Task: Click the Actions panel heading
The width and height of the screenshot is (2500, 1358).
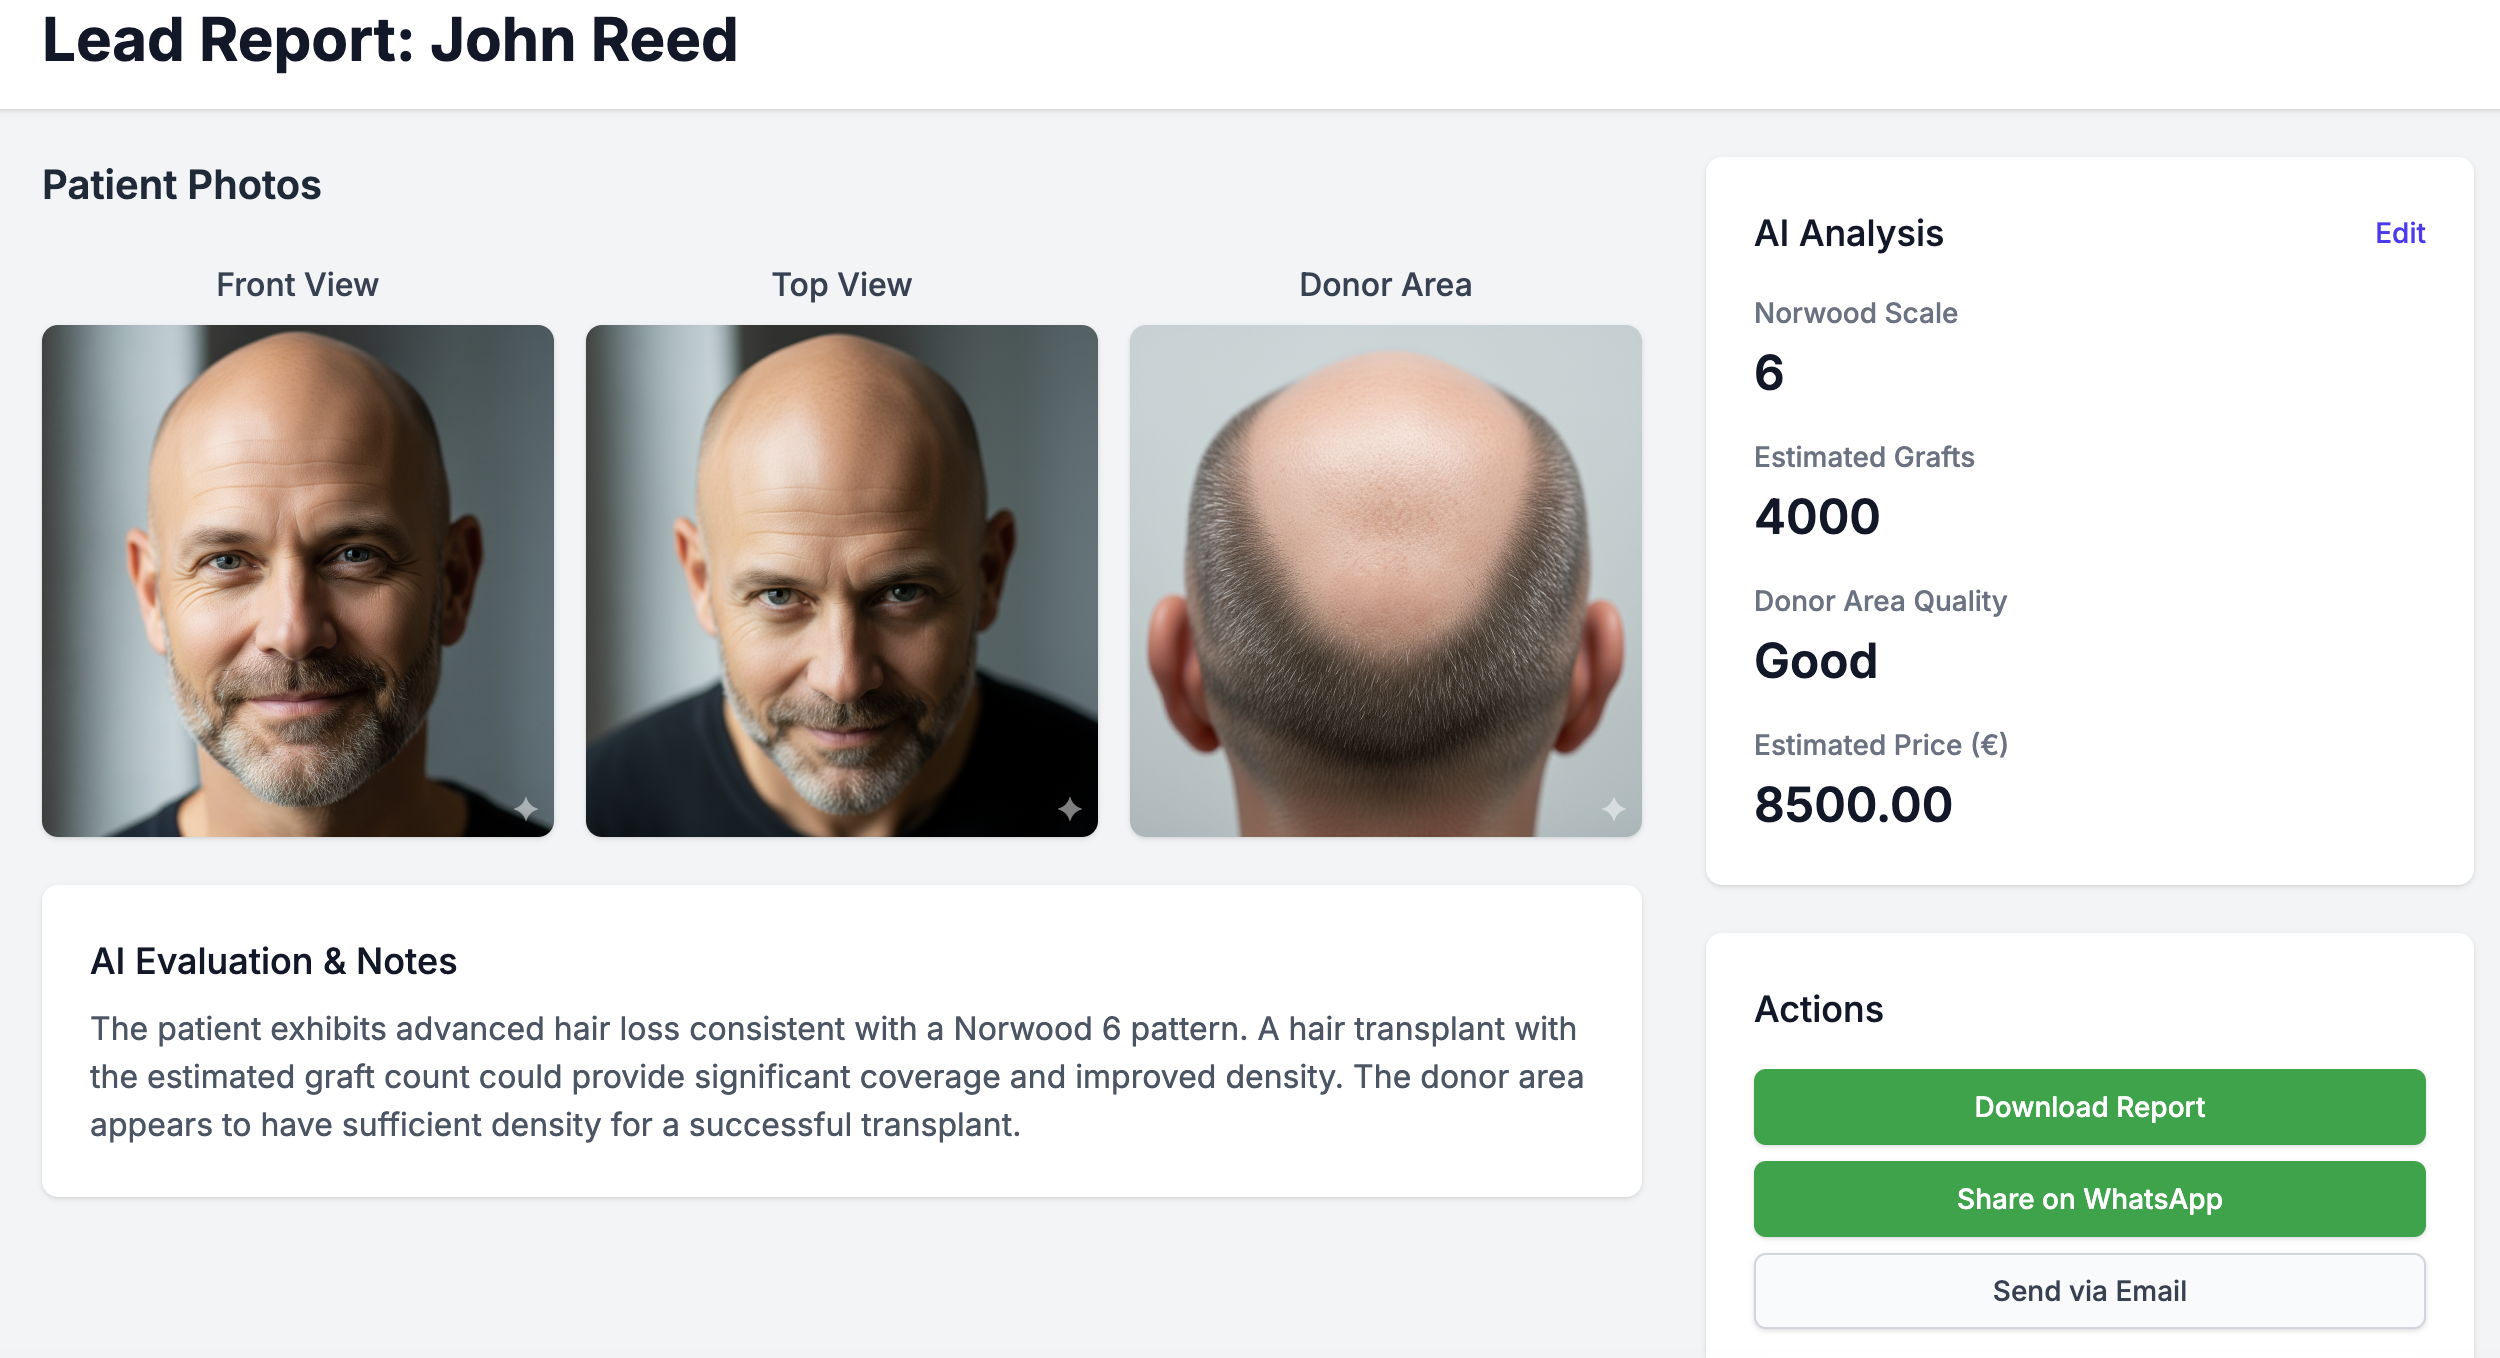Action: coord(1818,1009)
